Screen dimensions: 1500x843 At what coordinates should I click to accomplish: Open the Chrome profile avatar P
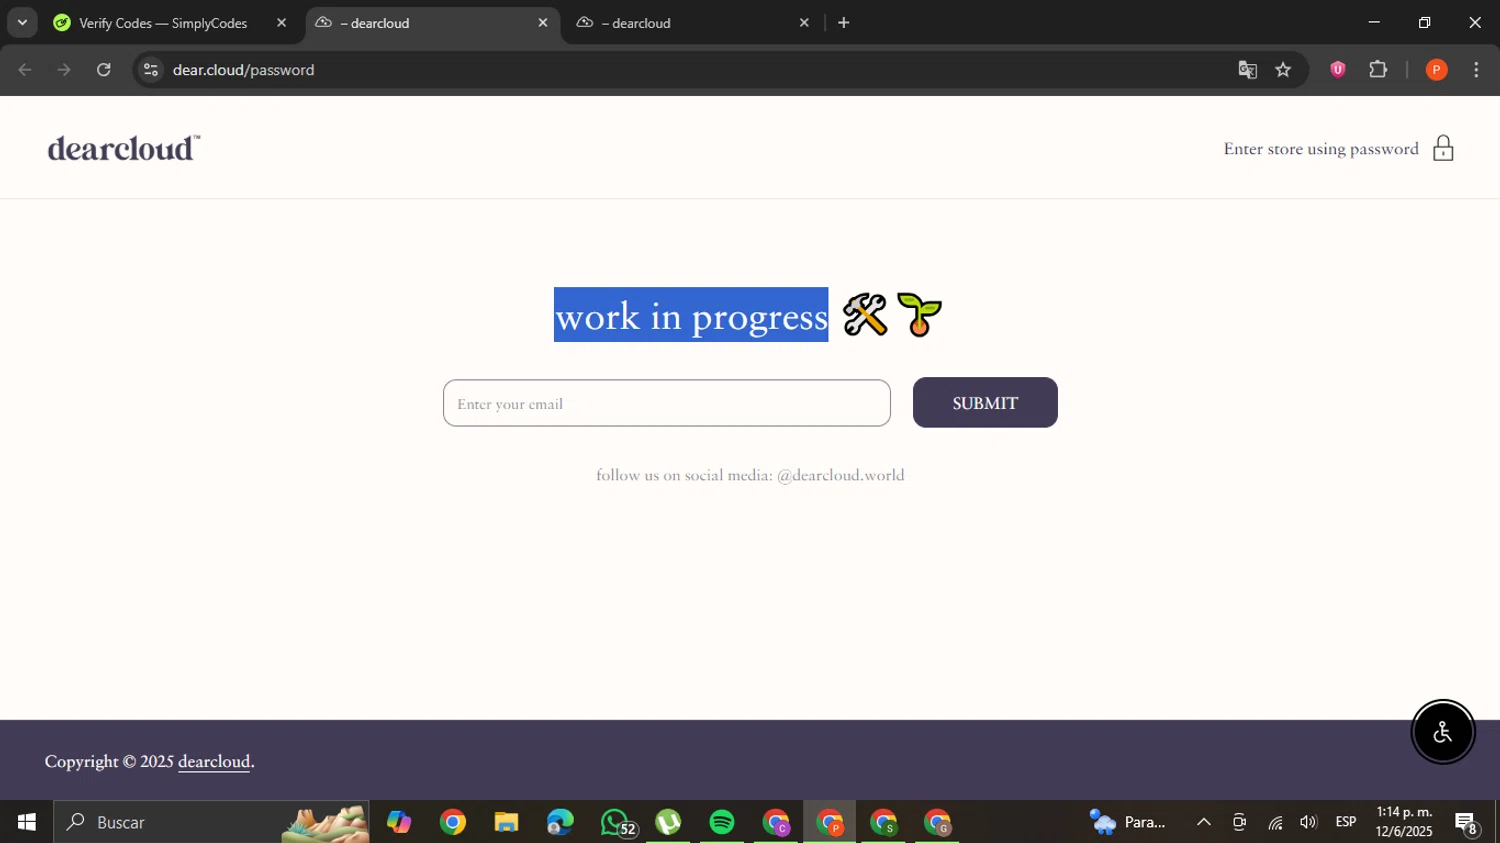1436,70
